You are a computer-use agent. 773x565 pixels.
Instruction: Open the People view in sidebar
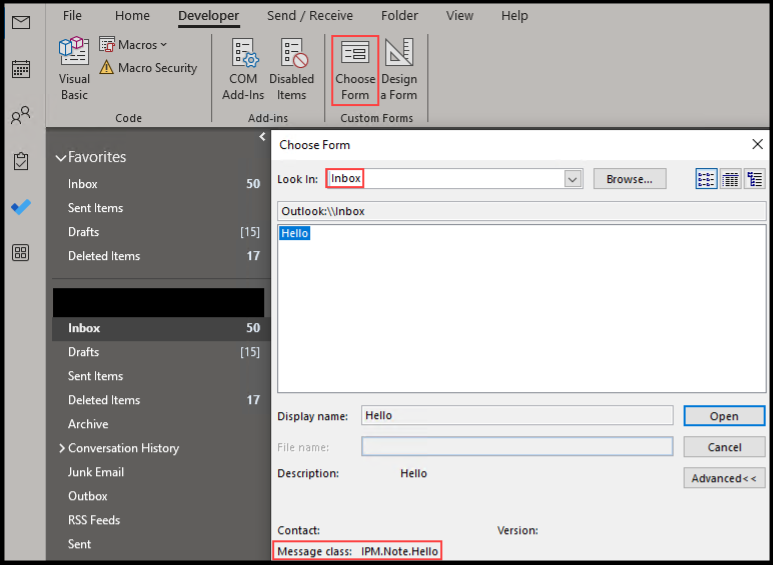tap(21, 116)
